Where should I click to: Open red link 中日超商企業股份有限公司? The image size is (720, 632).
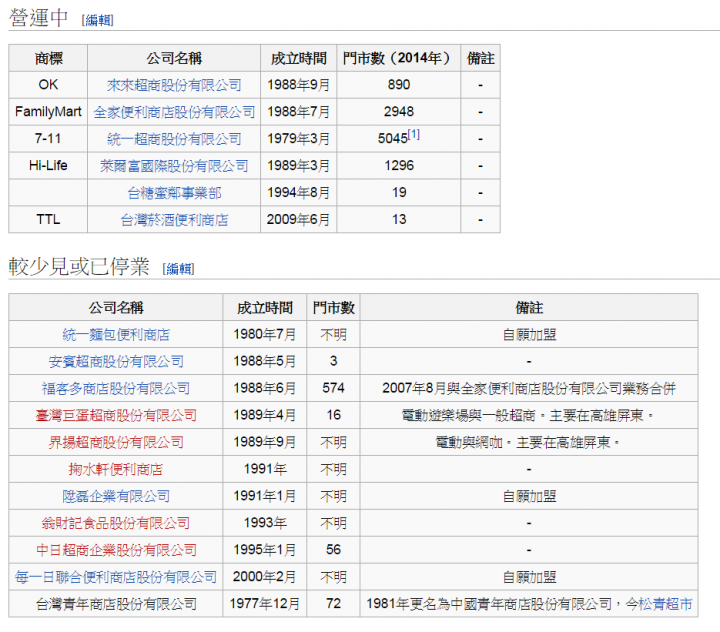[x=116, y=550]
